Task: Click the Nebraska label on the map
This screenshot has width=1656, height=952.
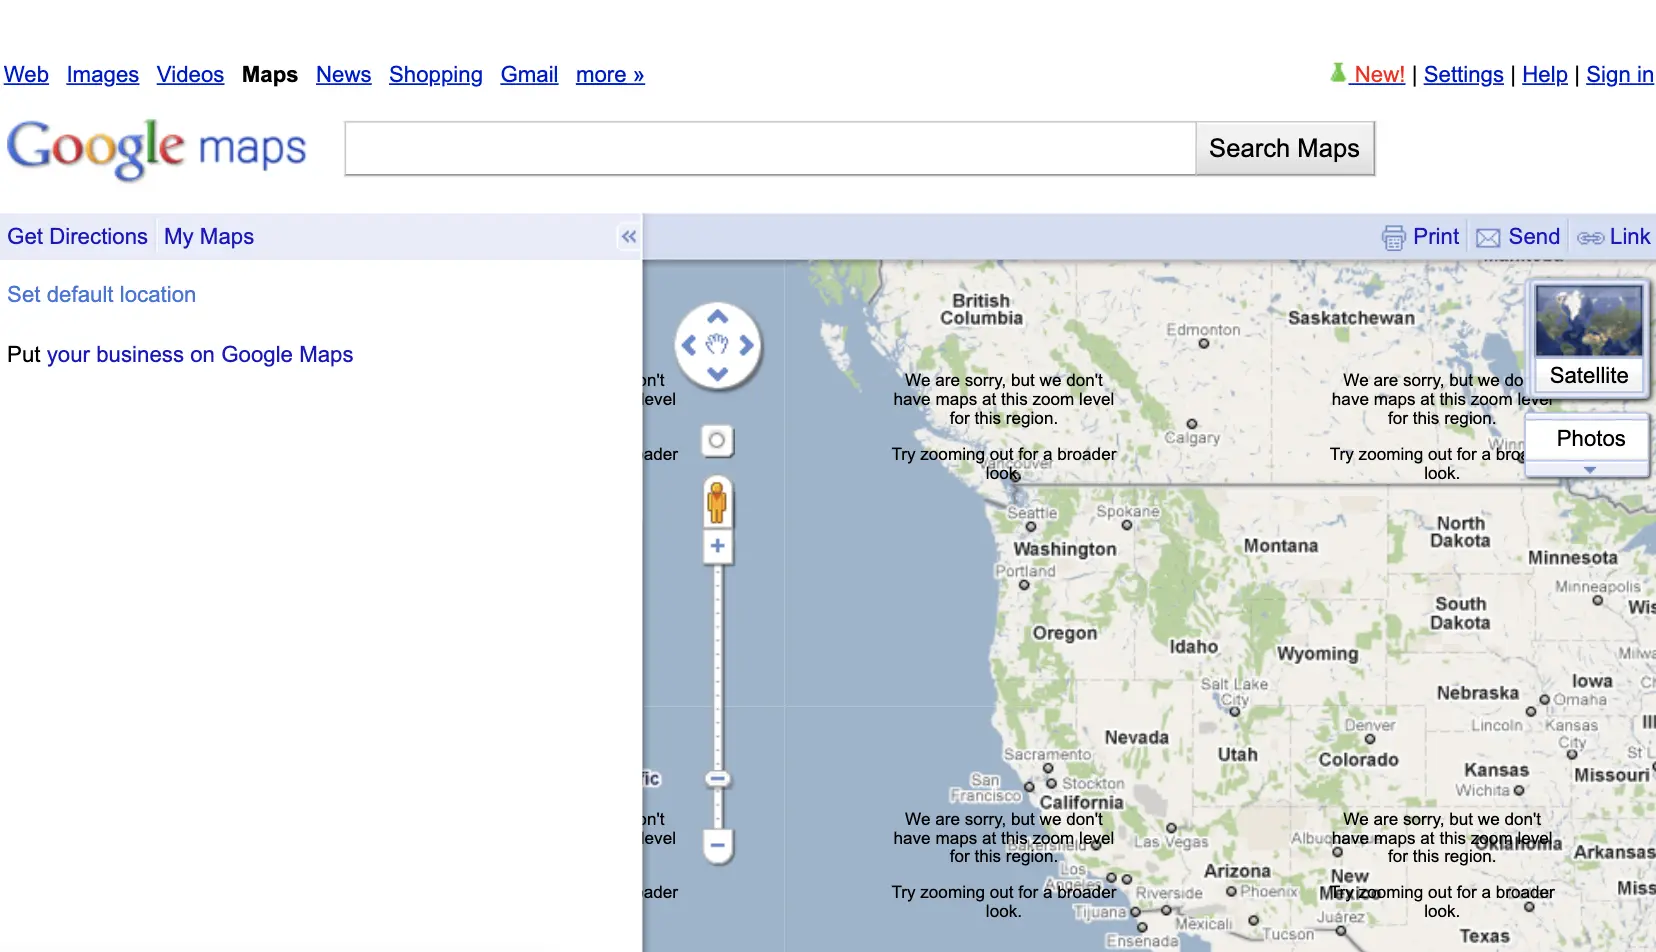Action: [1477, 693]
